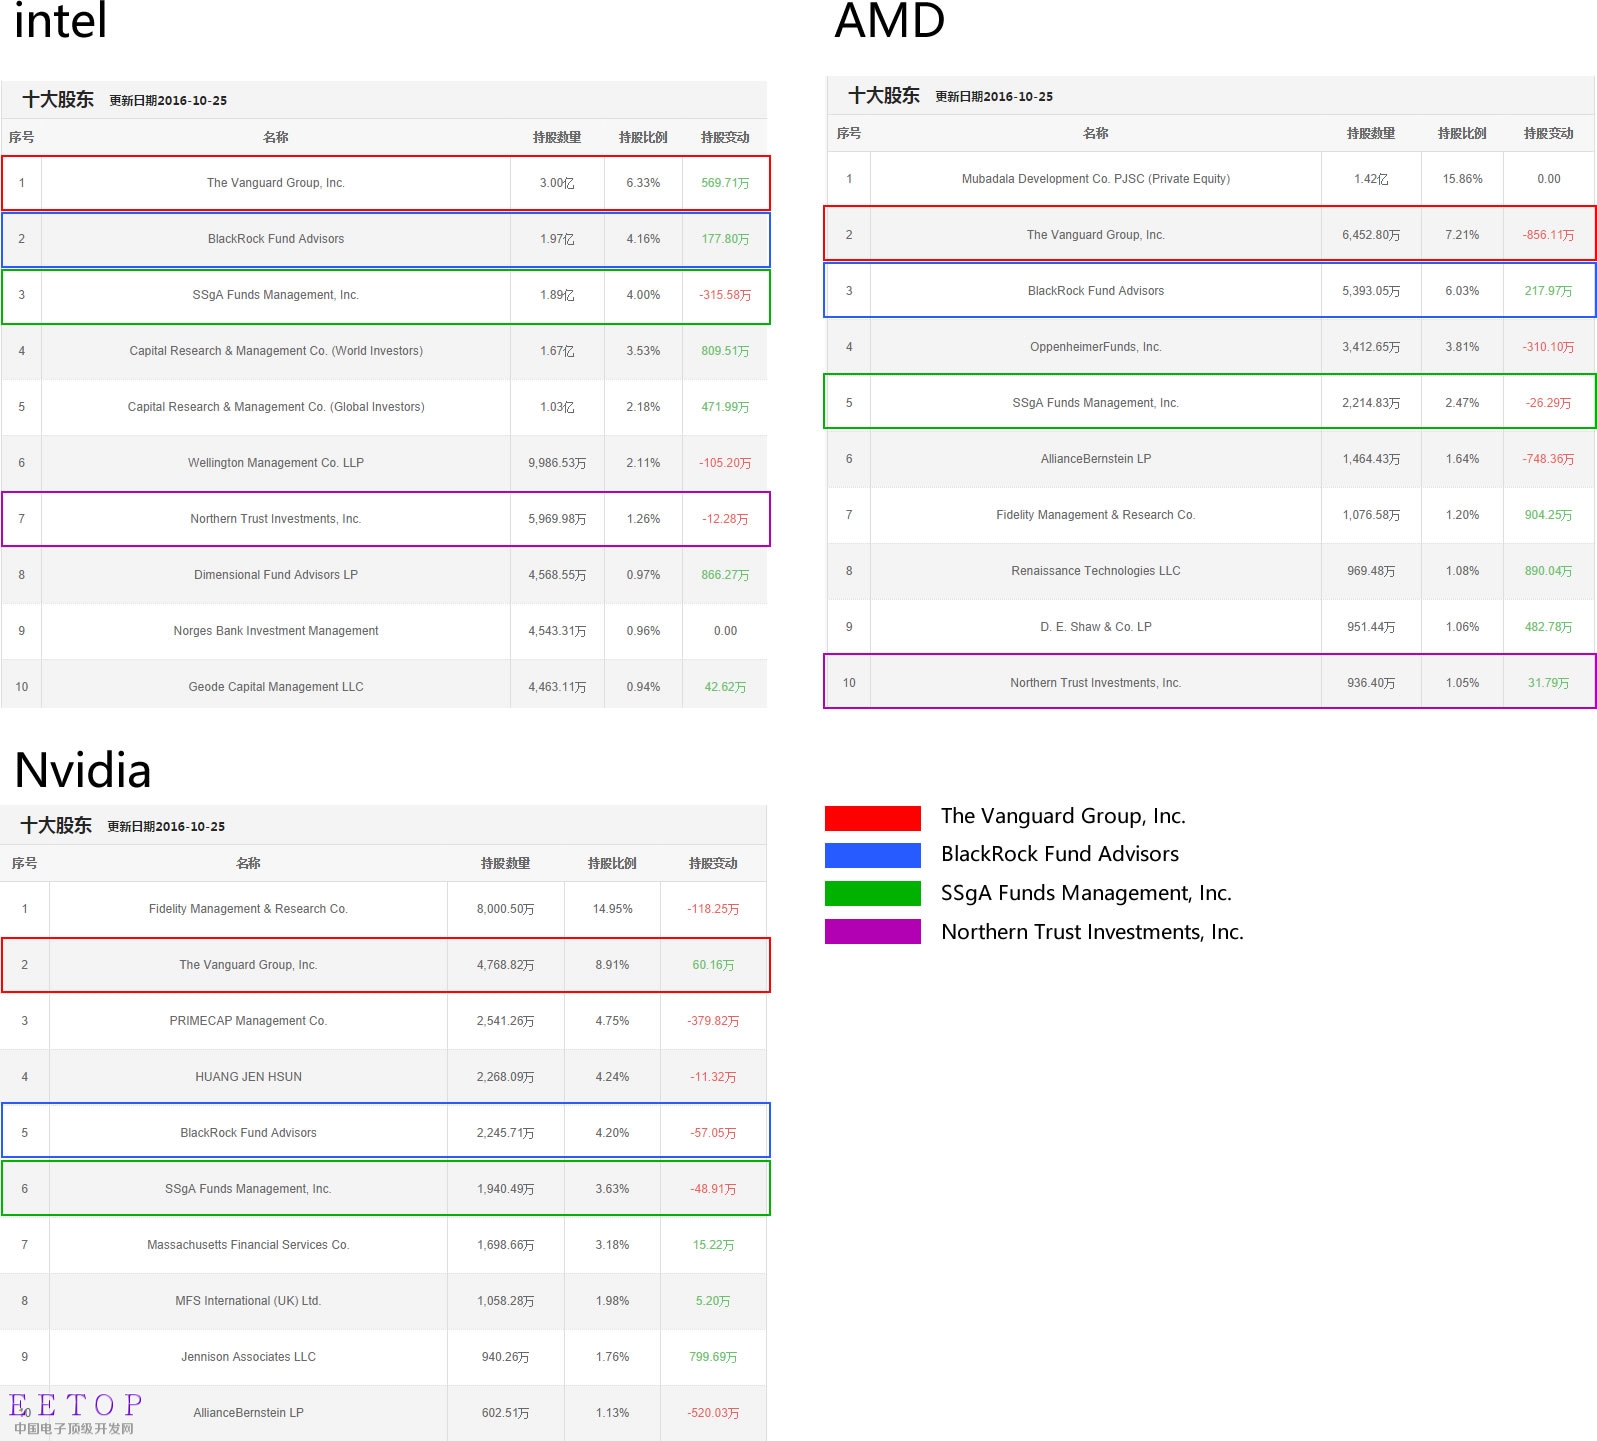Screen dimensions: 1597x1441
Task: Click Nvidia row 'Jennison Associates LLC'
Action: coord(384,1357)
